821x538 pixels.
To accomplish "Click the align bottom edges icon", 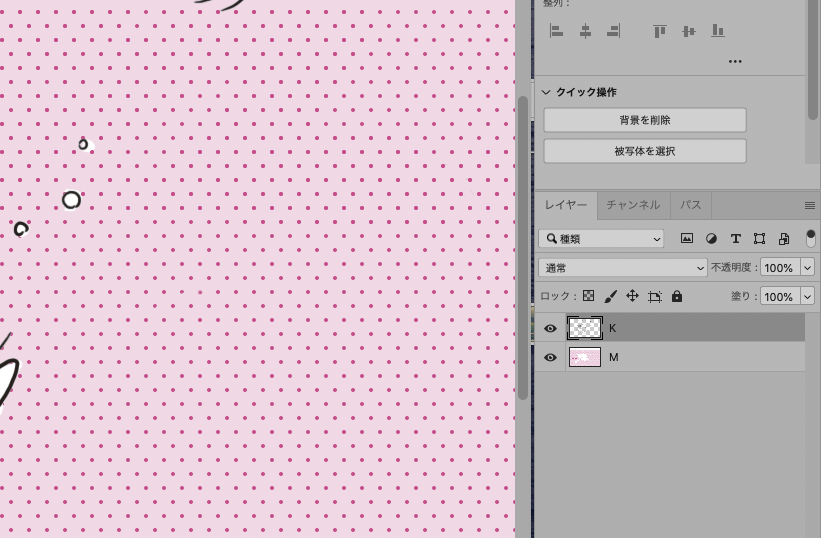I will point(717,32).
